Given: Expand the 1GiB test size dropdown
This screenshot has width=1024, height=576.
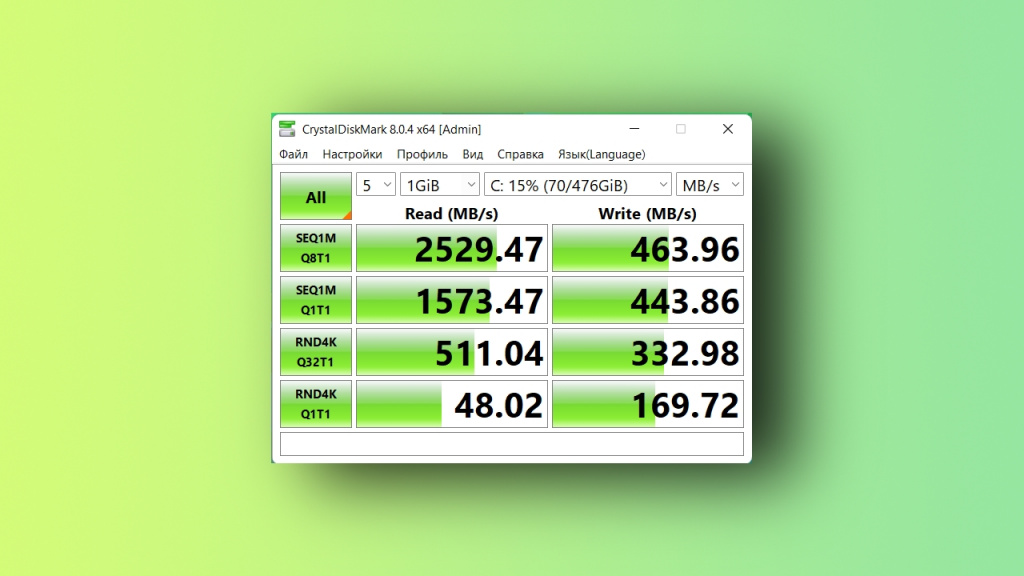Looking at the screenshot, I should (x=440, y=185).
